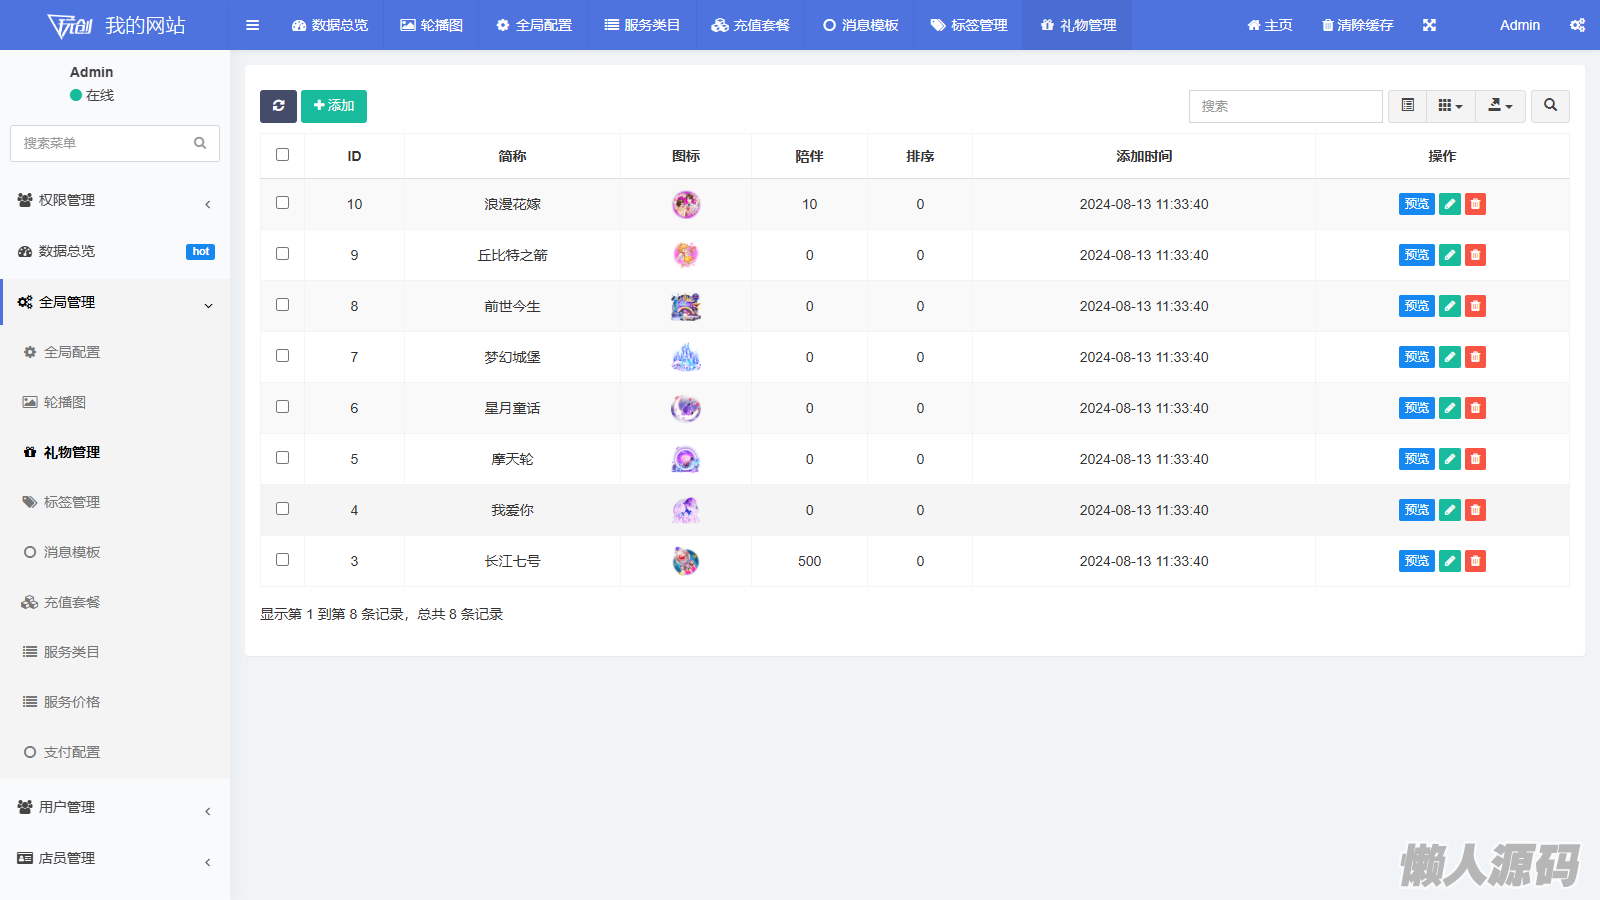Screen dimensions: 1600x900
Task: Open 充值套餐 in the top navigation
Action: coord(751,25)
